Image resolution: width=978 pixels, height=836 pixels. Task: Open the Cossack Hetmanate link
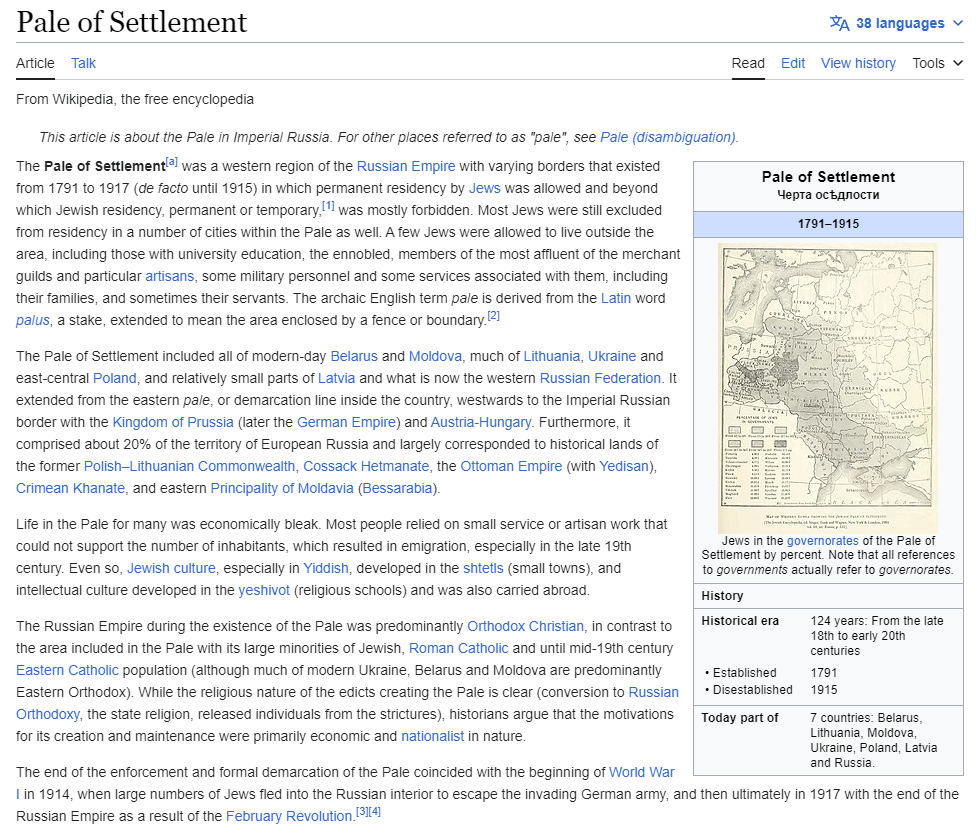[x=366, y=466]
